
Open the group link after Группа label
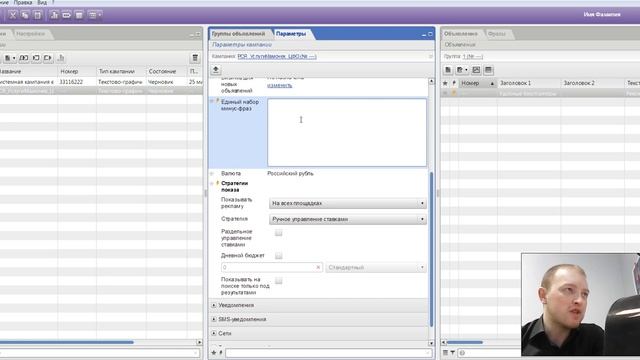[x=473, y=56]
